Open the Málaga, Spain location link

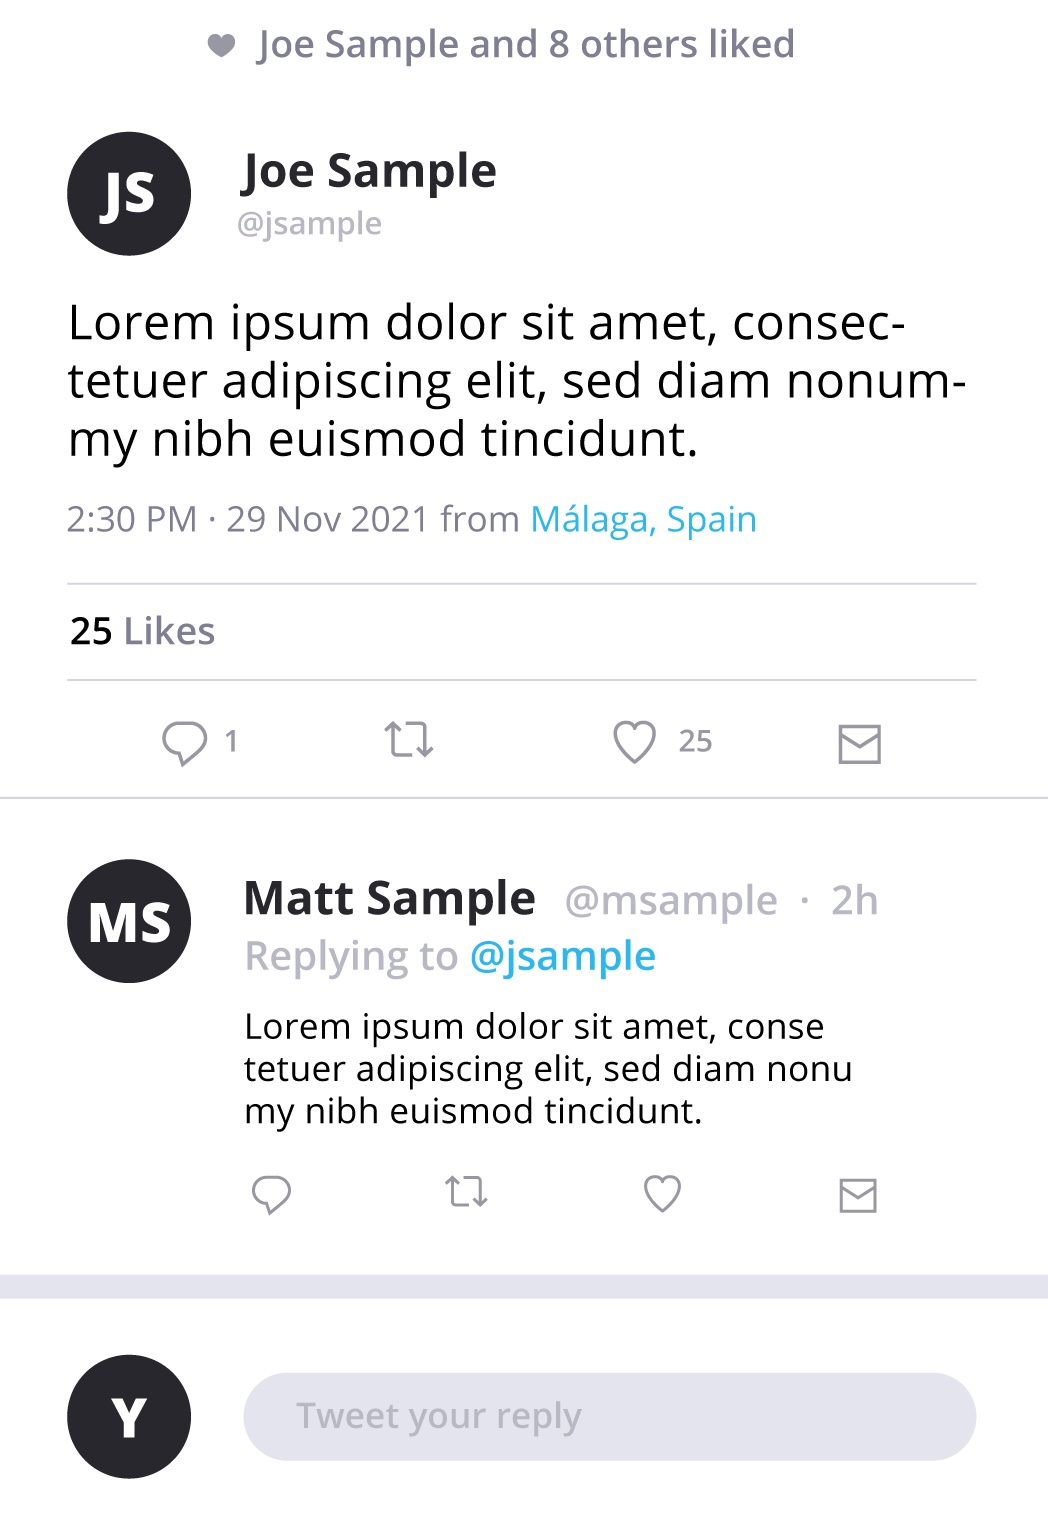tap(643, 520)
